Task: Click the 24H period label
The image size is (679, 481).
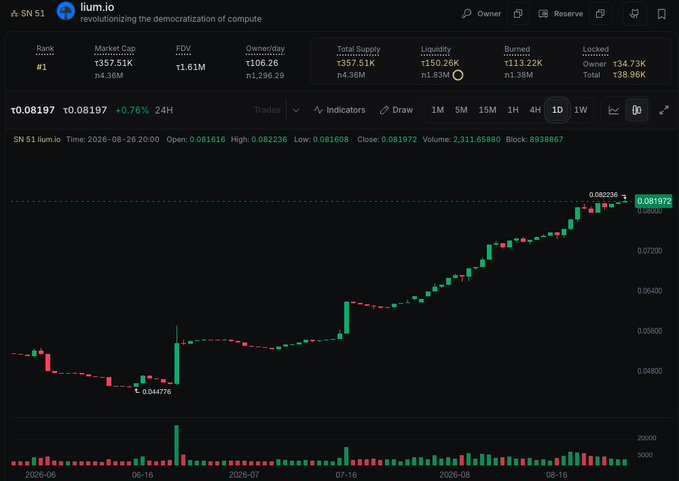Action: (164, 110)
